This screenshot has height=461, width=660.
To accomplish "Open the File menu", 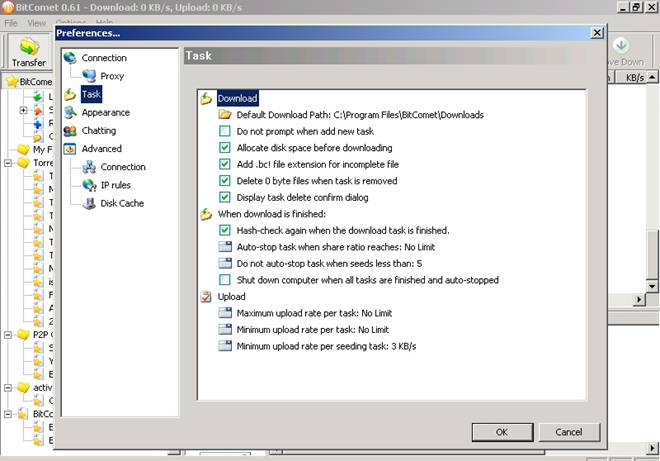I will pos(11,22).
